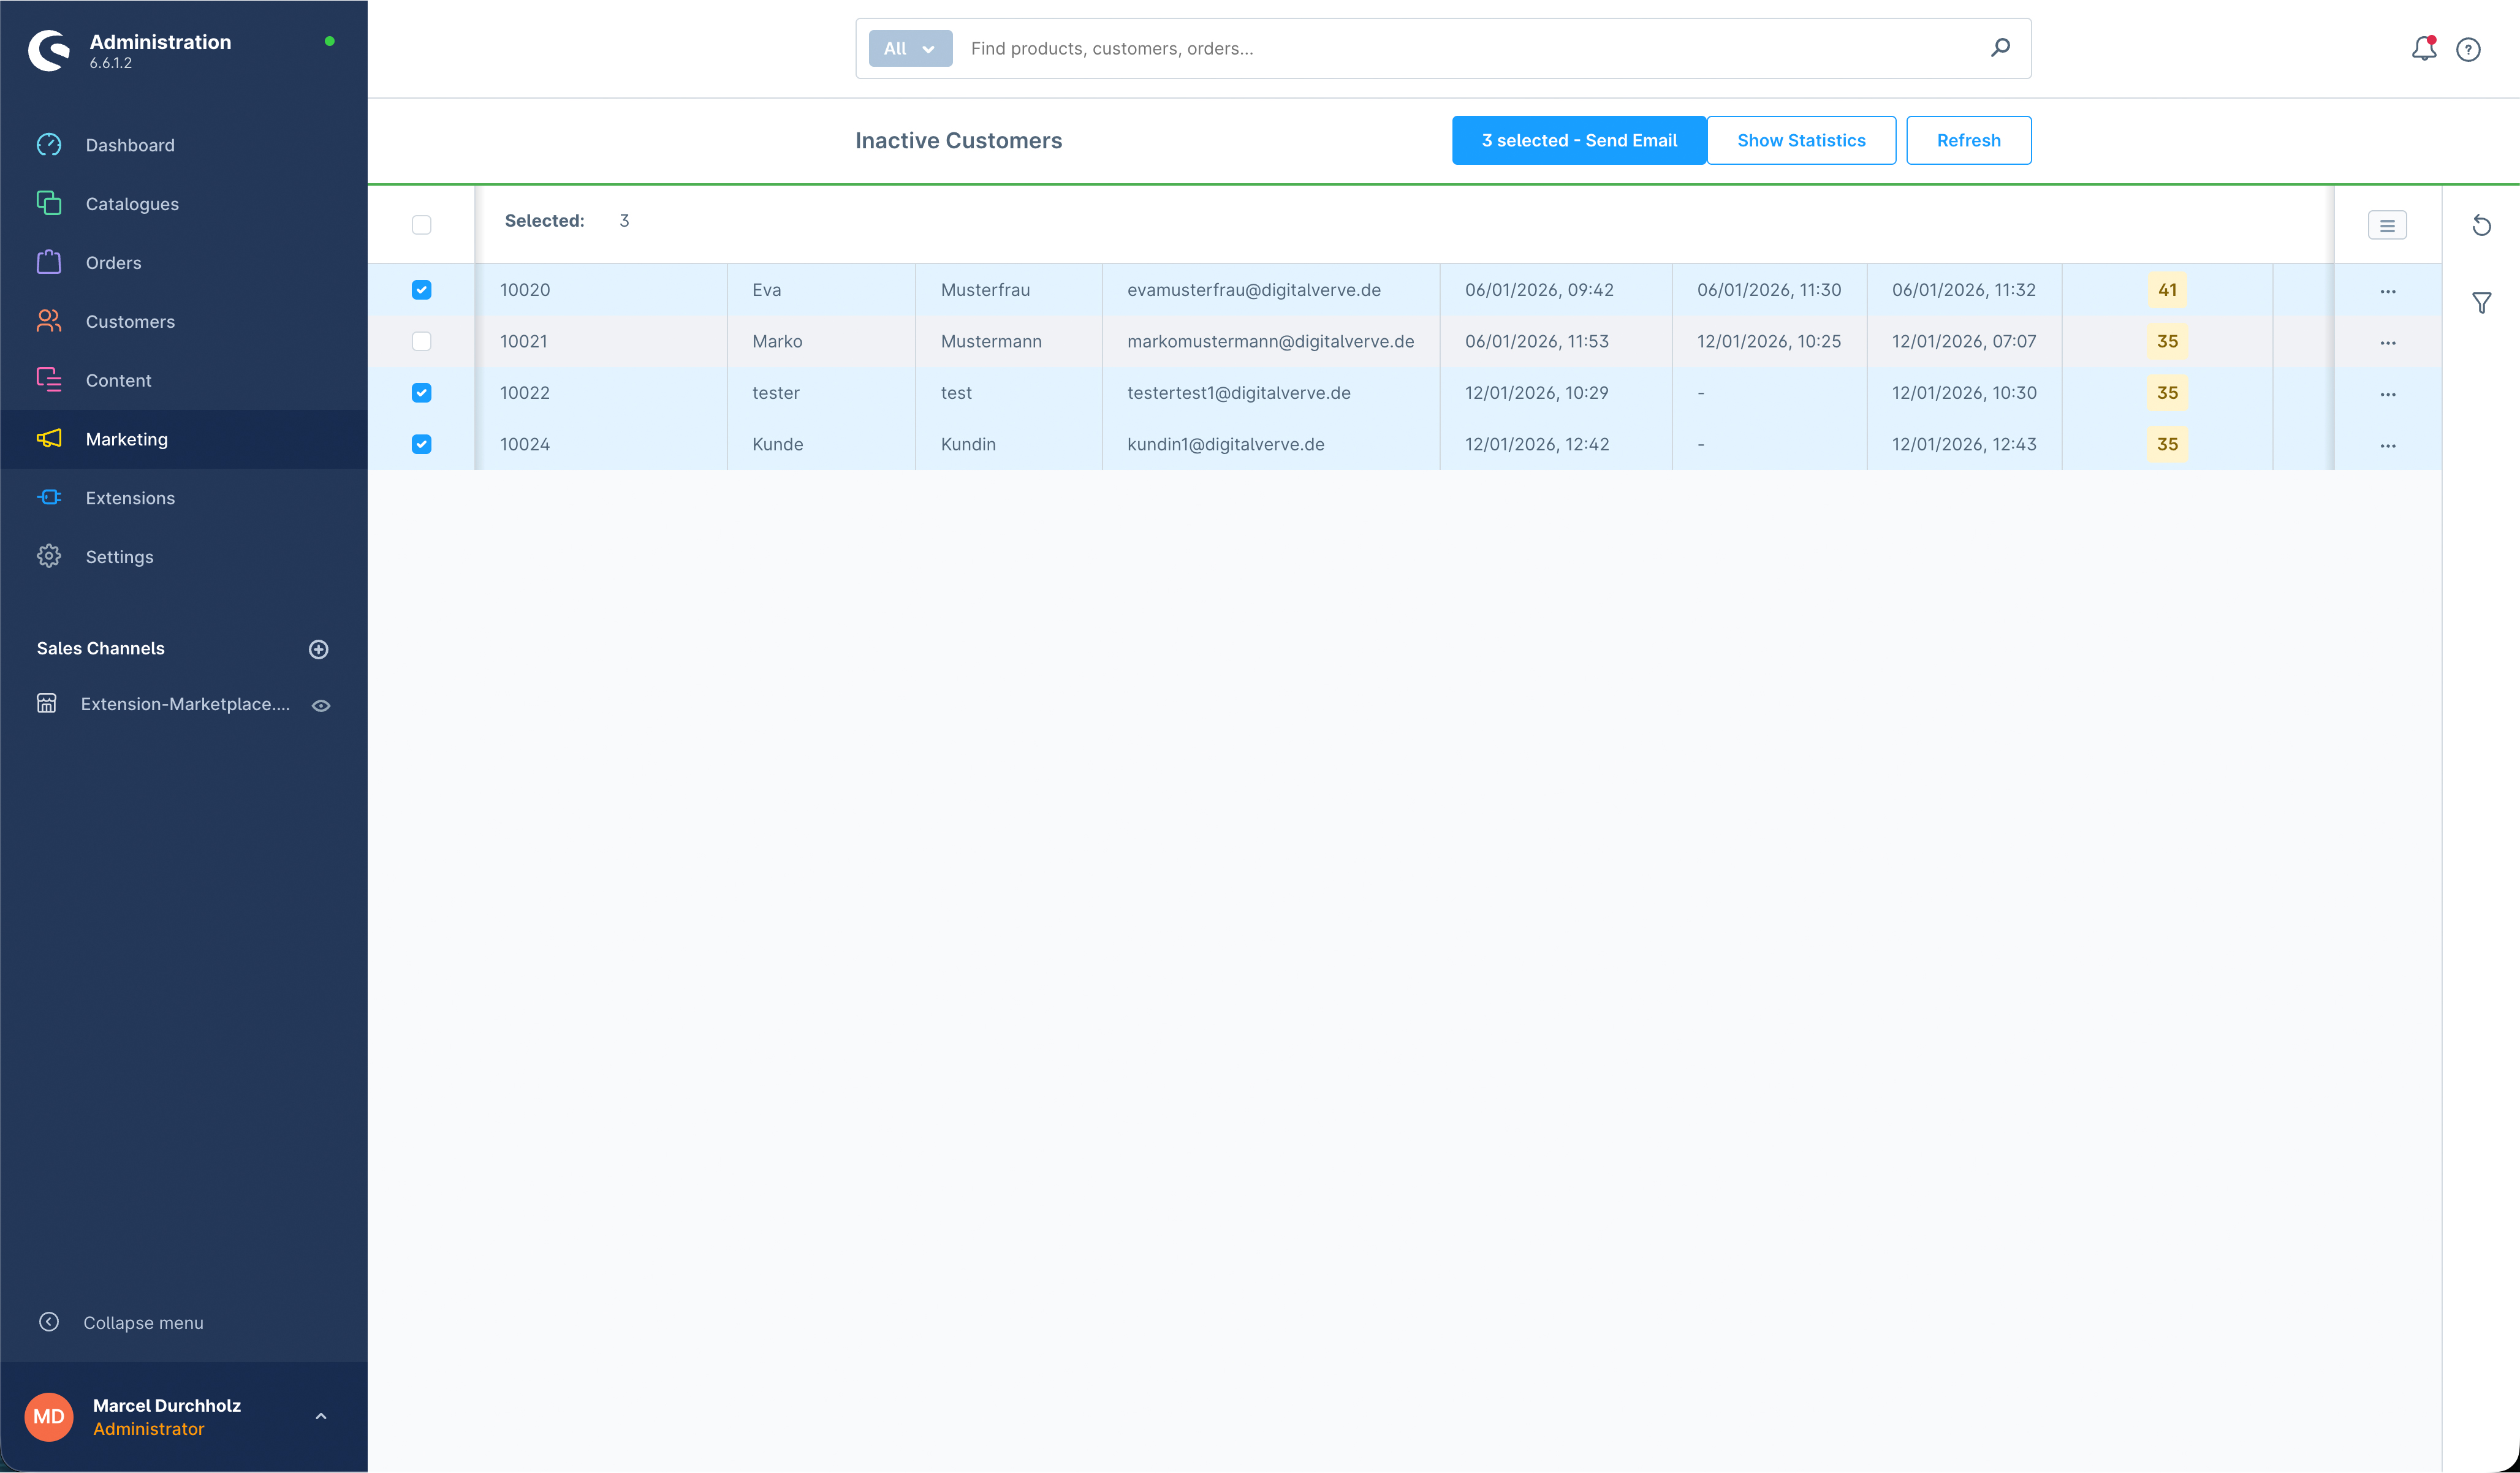Open the column settings list icon
The width and height of the screenshot is (2520, 1473).
(2387, 225)
